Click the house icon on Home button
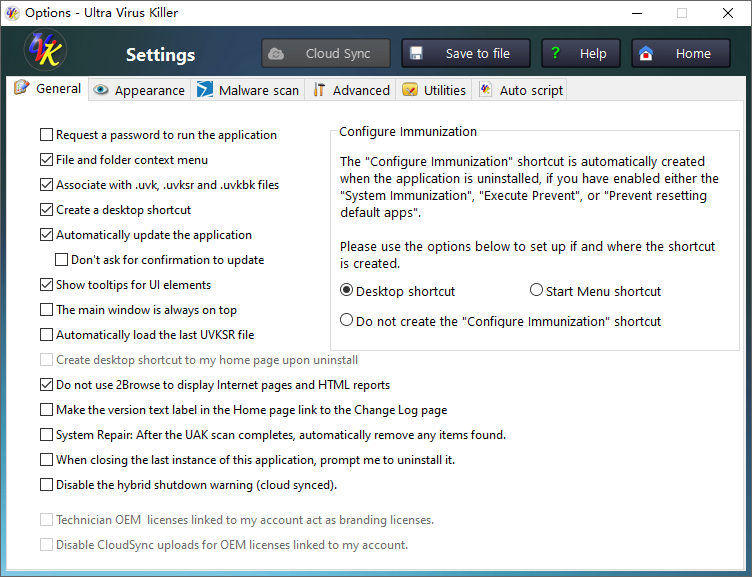Image resolution: width=752 pixels, height=577 pixels. pyautogui.click(x=646, y=54)
